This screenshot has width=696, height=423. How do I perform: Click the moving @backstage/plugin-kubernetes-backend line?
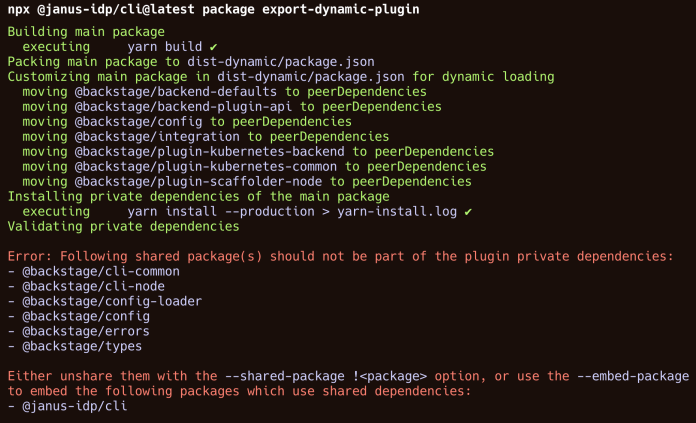[x=258, y=152]
